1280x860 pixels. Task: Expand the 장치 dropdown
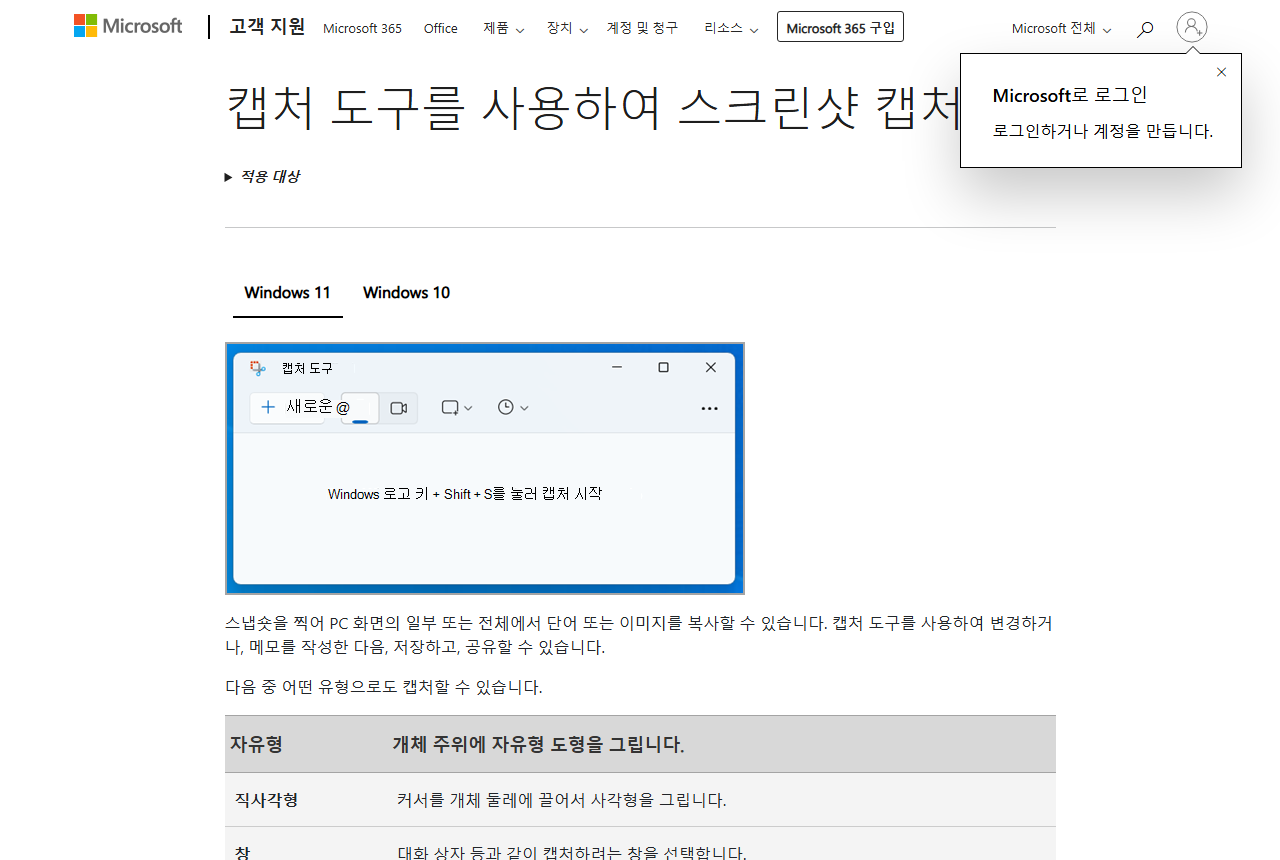pyautogui.click(x=567, y=28)
